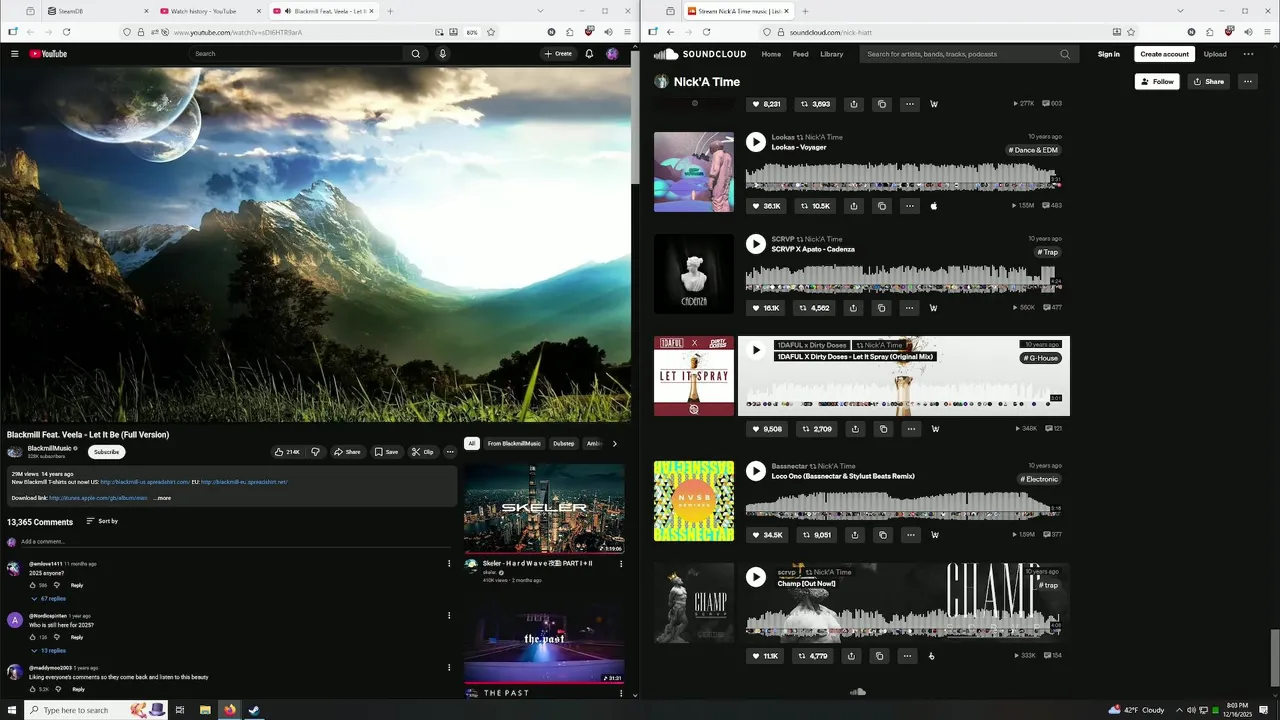Clip the Blackmill video

(x=422, y=452)
